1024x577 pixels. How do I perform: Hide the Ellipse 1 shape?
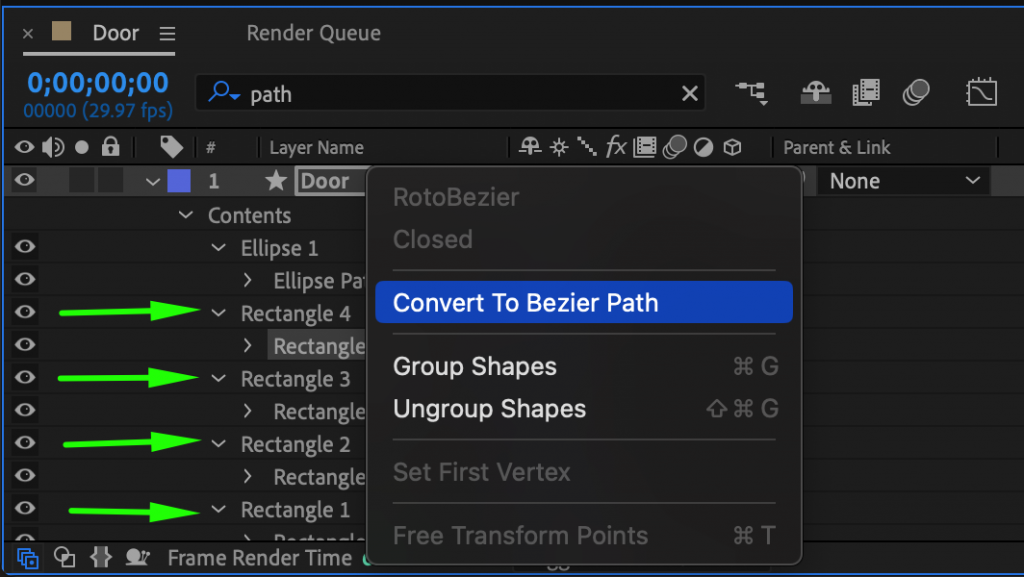23,246
